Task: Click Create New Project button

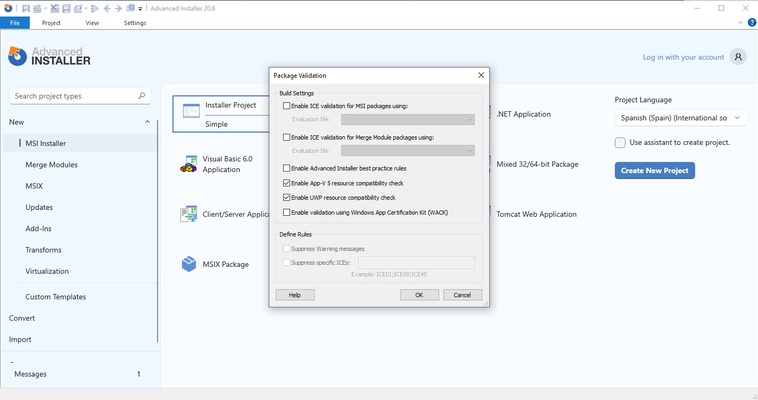Action: [655, 170]
